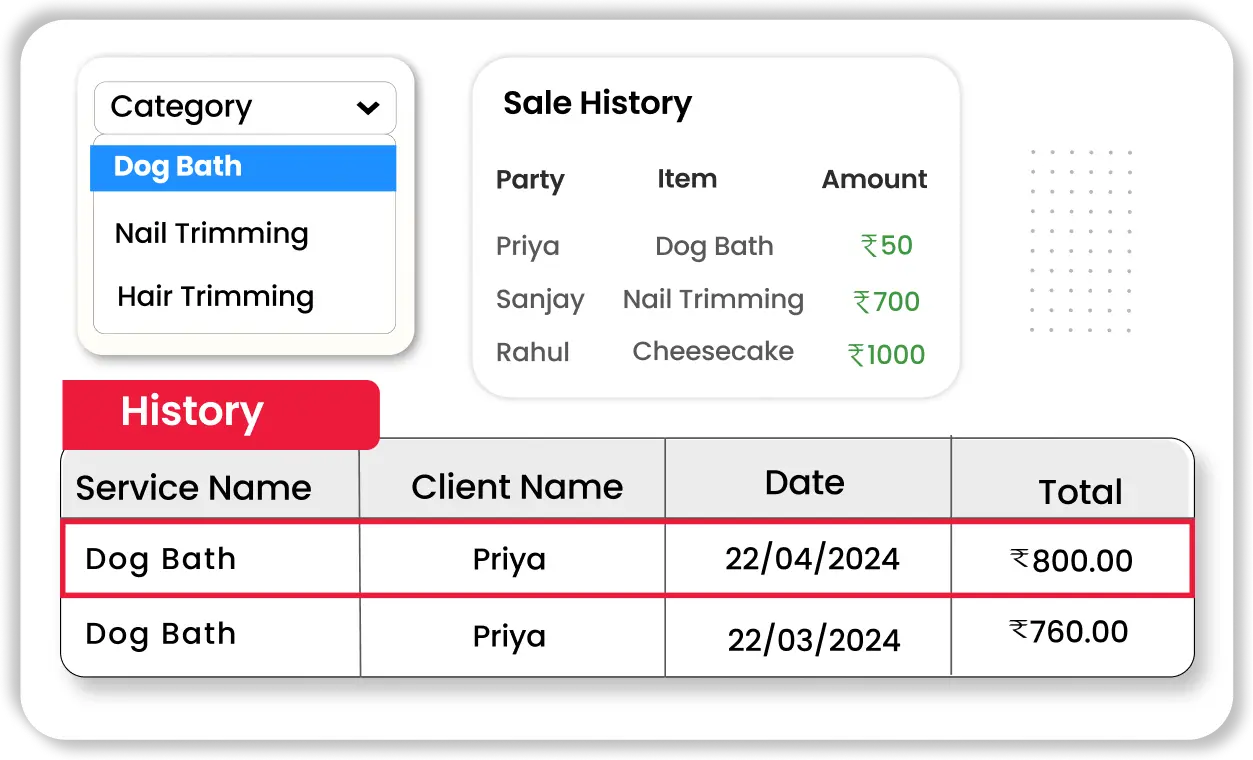Choose Nail Trimming in the category list

click(x=212, y=234)
